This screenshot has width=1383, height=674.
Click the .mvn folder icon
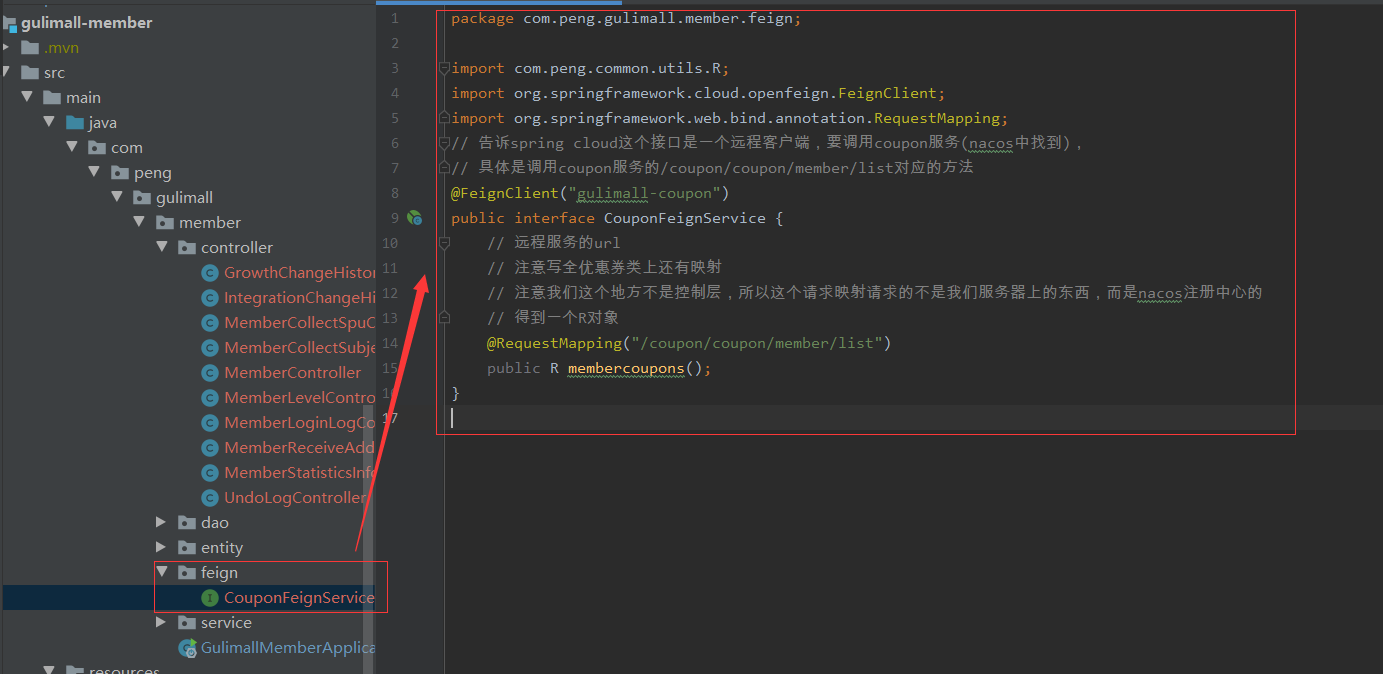point(30,47)
